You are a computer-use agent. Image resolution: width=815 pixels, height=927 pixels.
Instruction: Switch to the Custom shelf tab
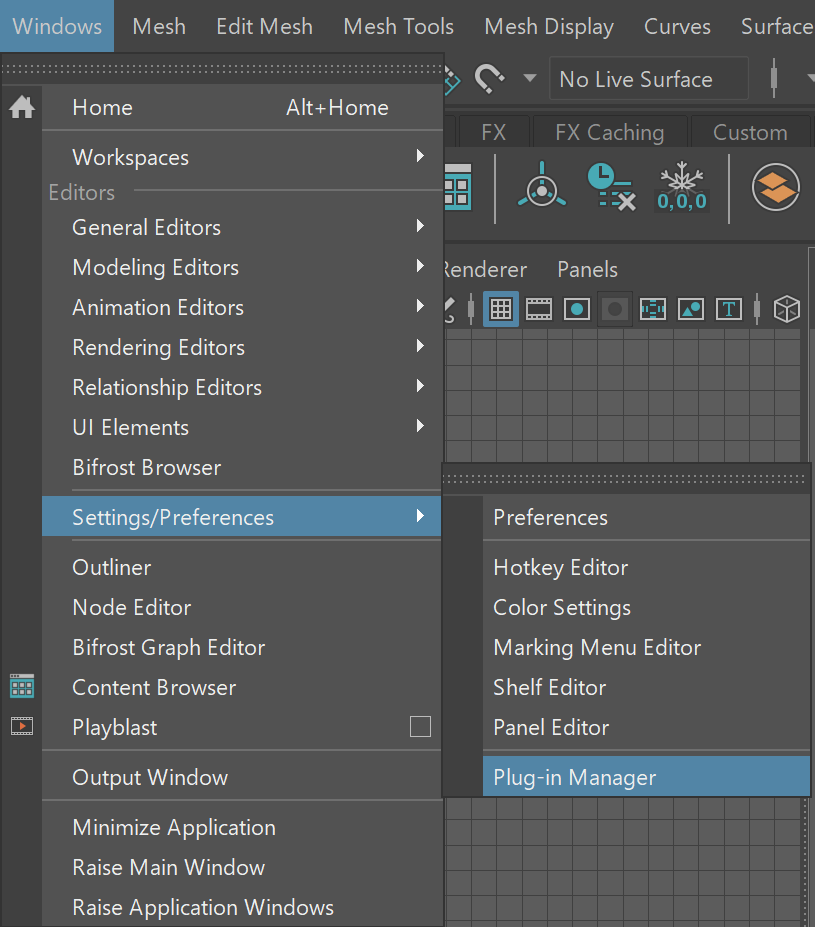[750, 132]
